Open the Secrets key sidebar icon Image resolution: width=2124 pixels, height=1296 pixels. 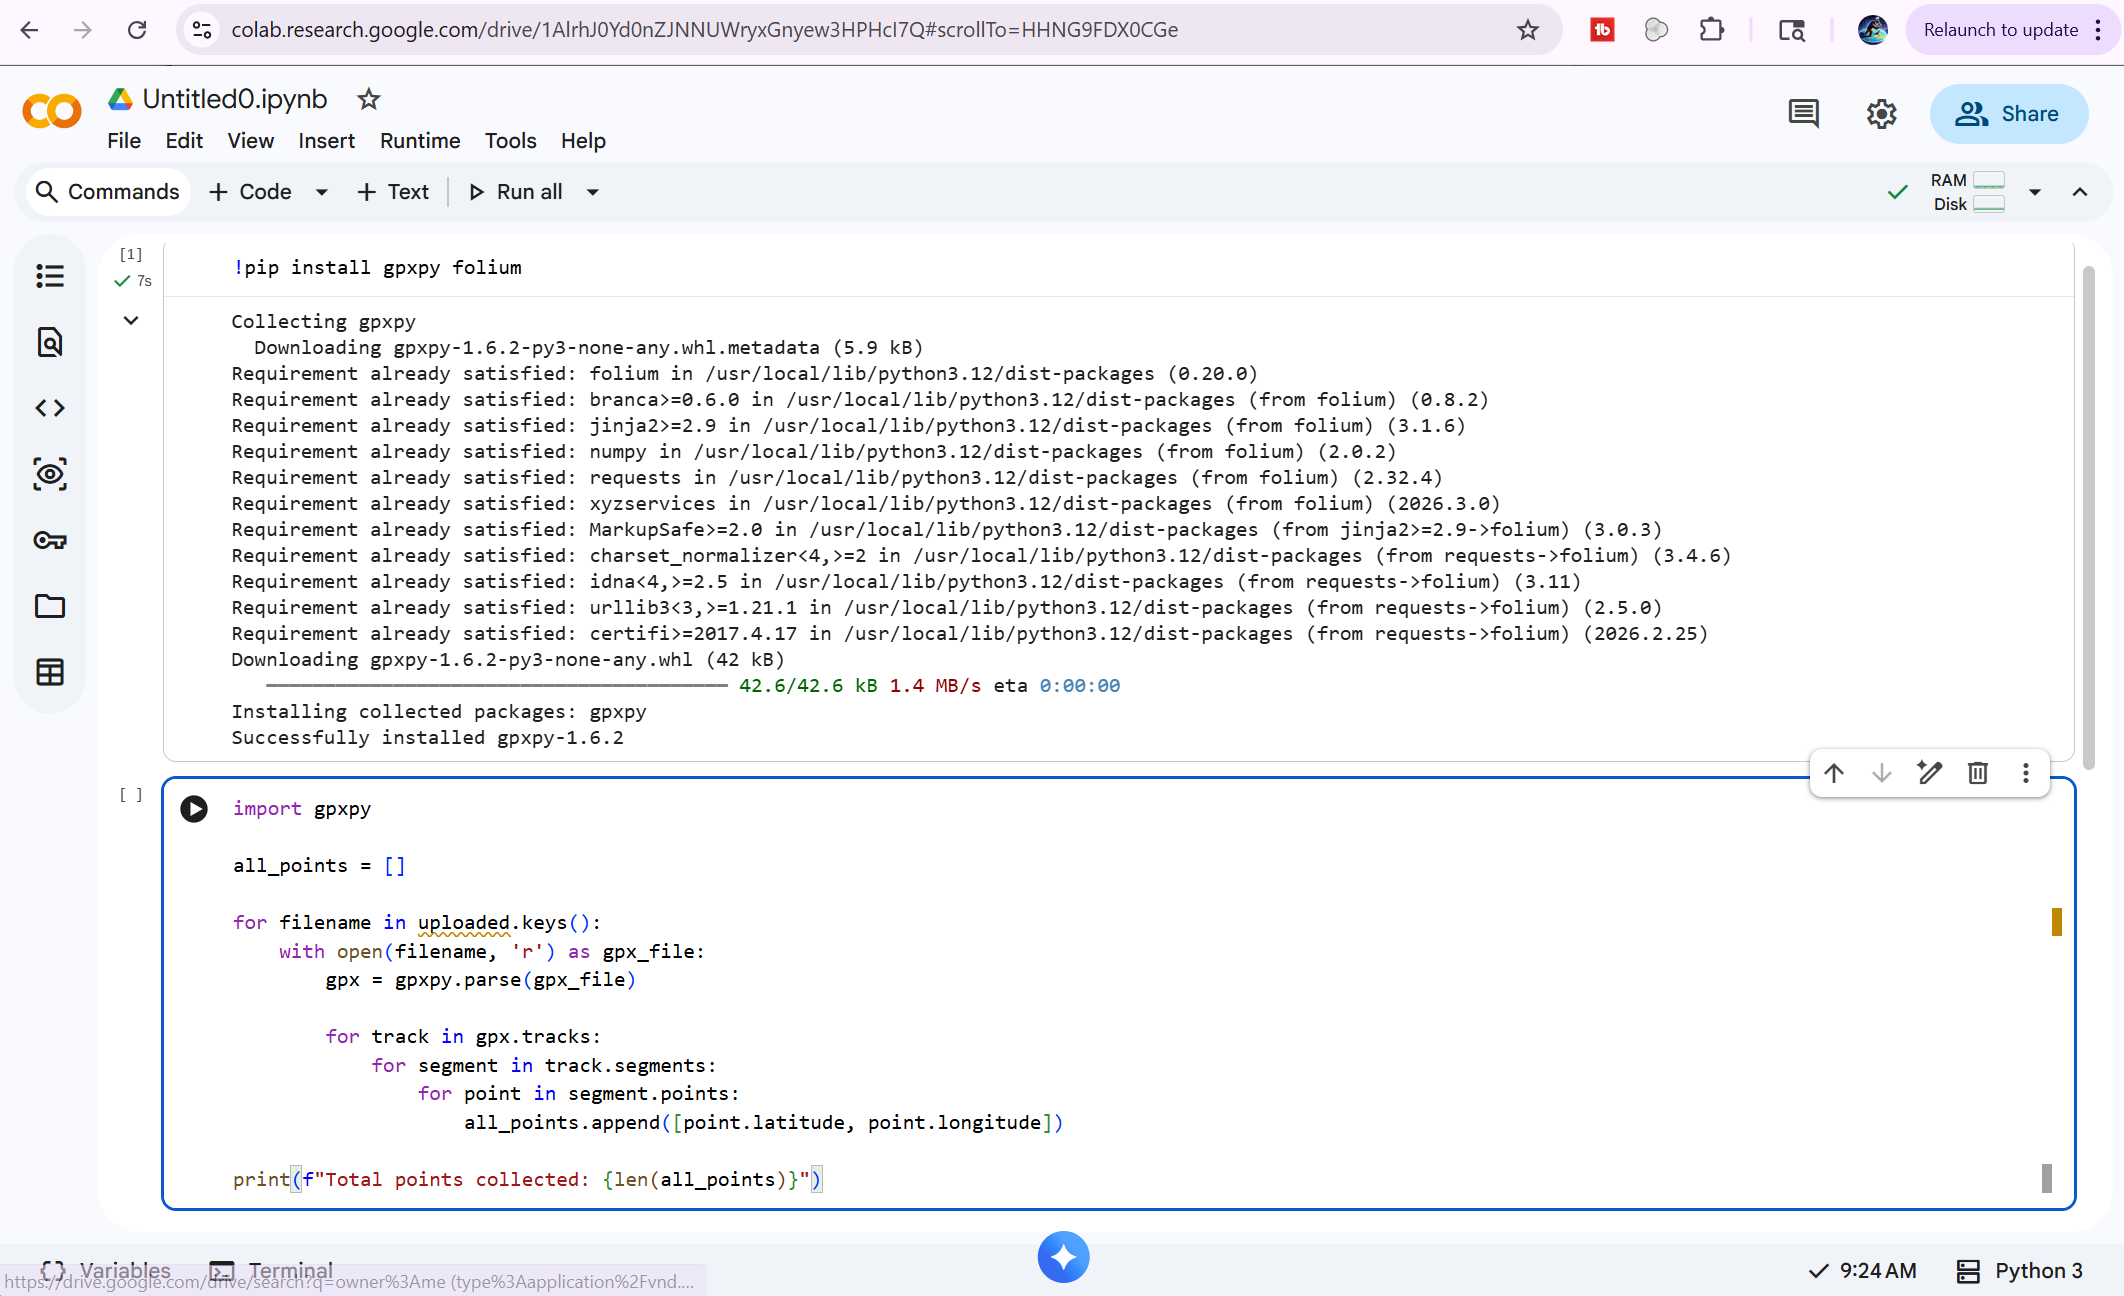[x=50, y=540]
